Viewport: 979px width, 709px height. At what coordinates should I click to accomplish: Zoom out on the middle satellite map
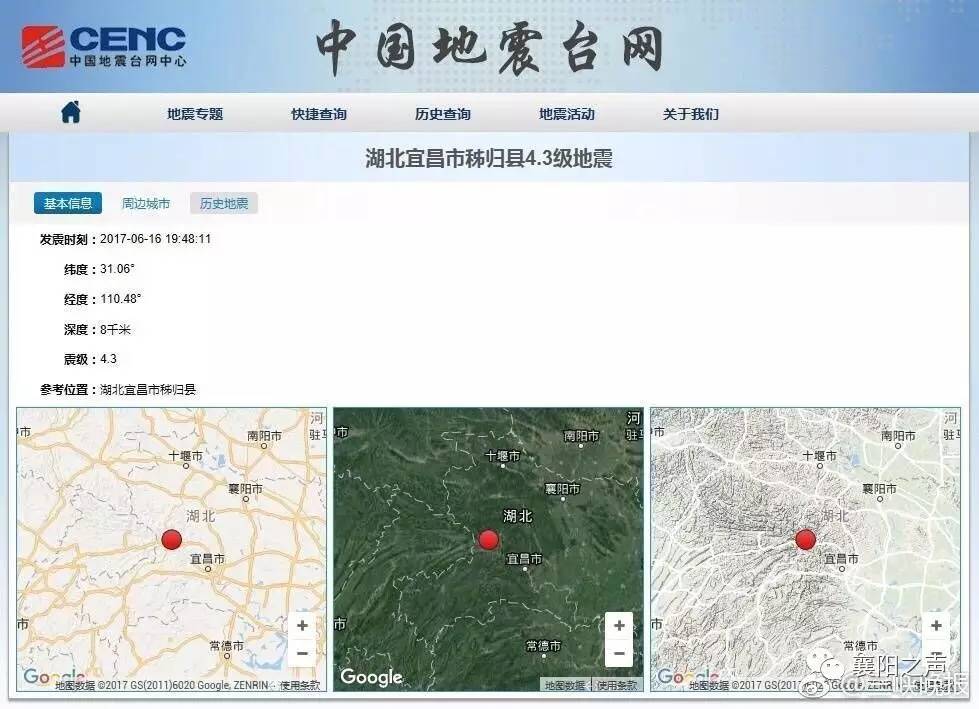point(617,655)
